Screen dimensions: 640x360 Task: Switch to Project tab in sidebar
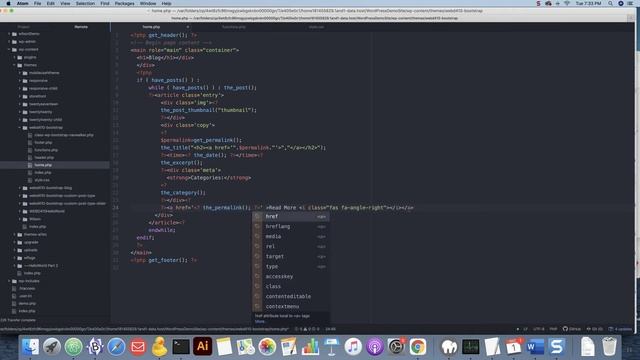(x=23, y=27)
